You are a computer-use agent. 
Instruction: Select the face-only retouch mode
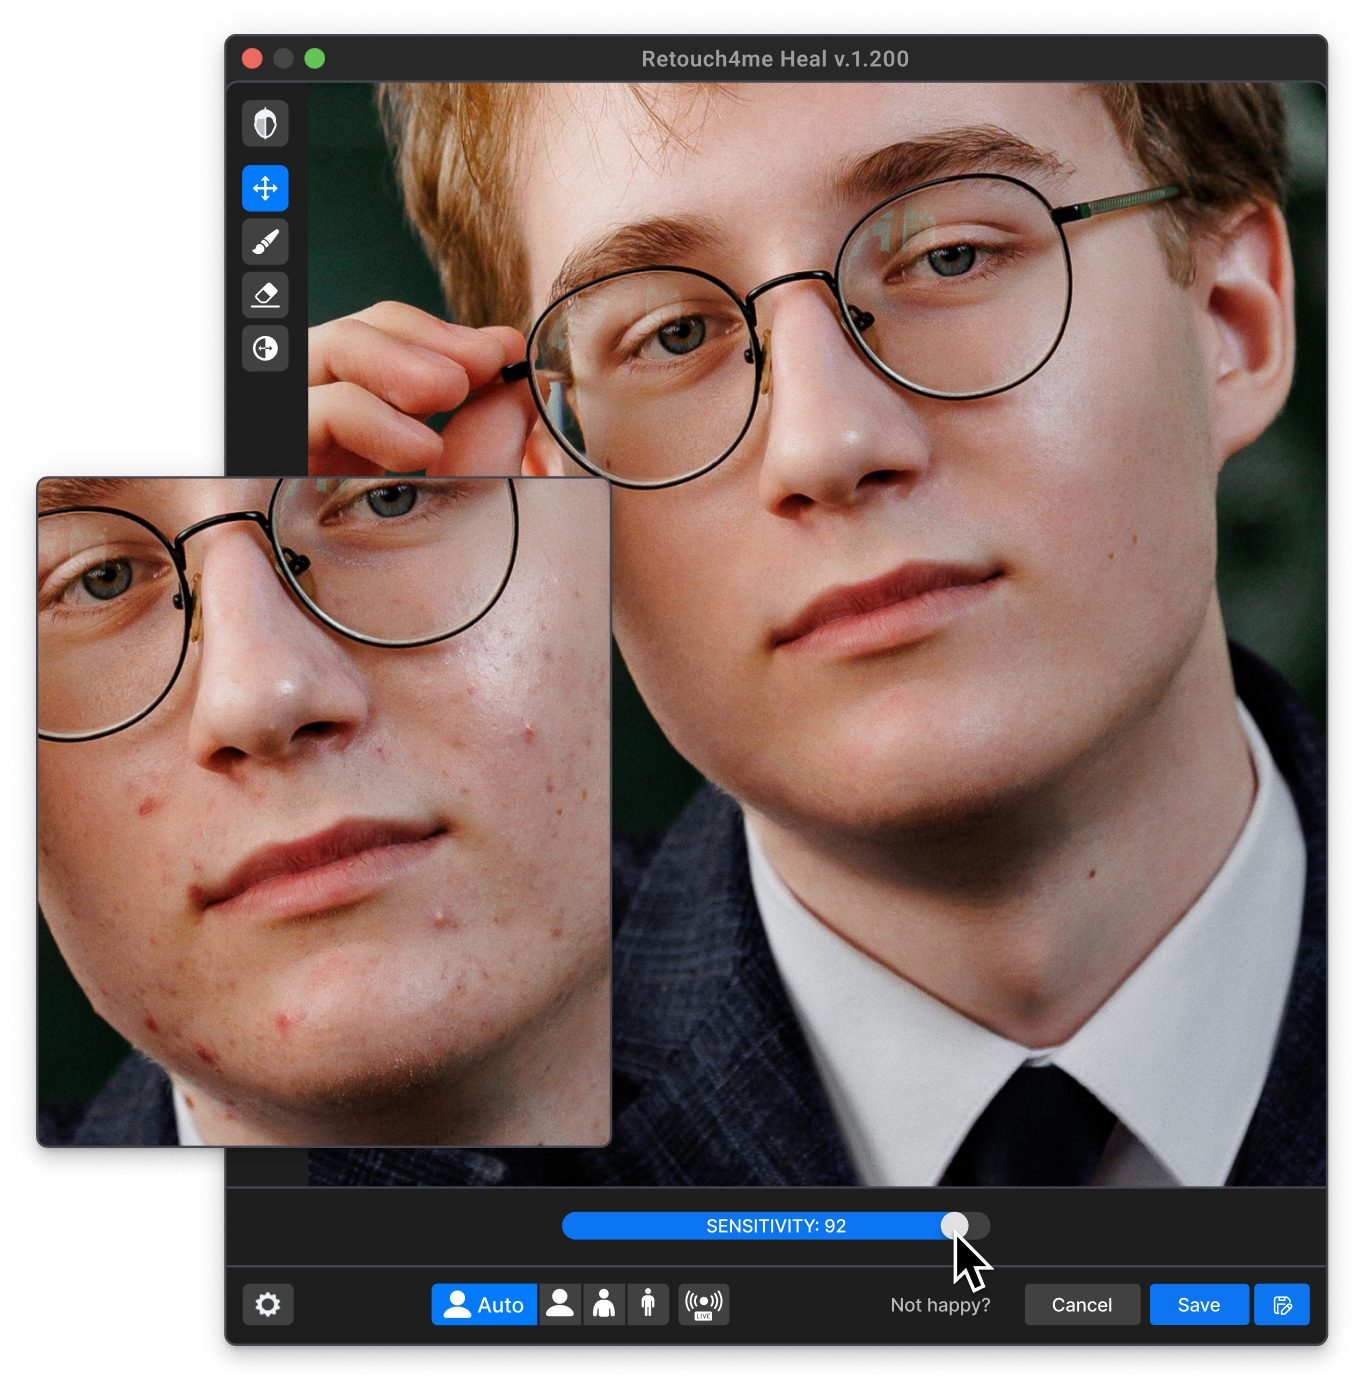560,1304
